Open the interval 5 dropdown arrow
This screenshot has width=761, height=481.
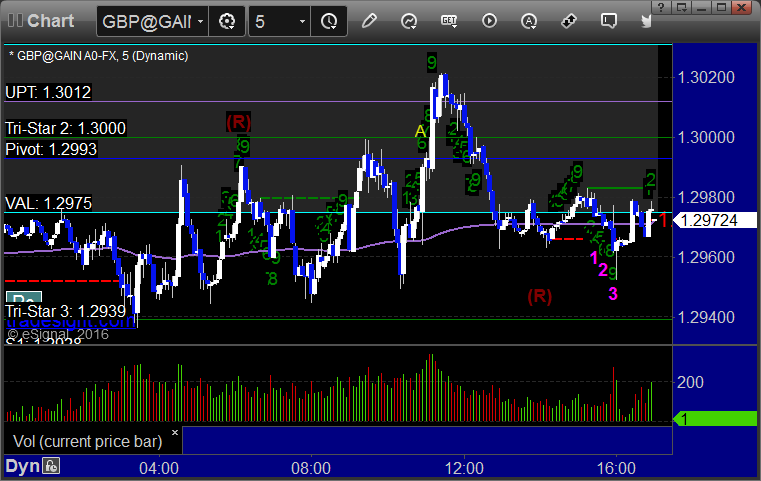[x=302, y=21]
